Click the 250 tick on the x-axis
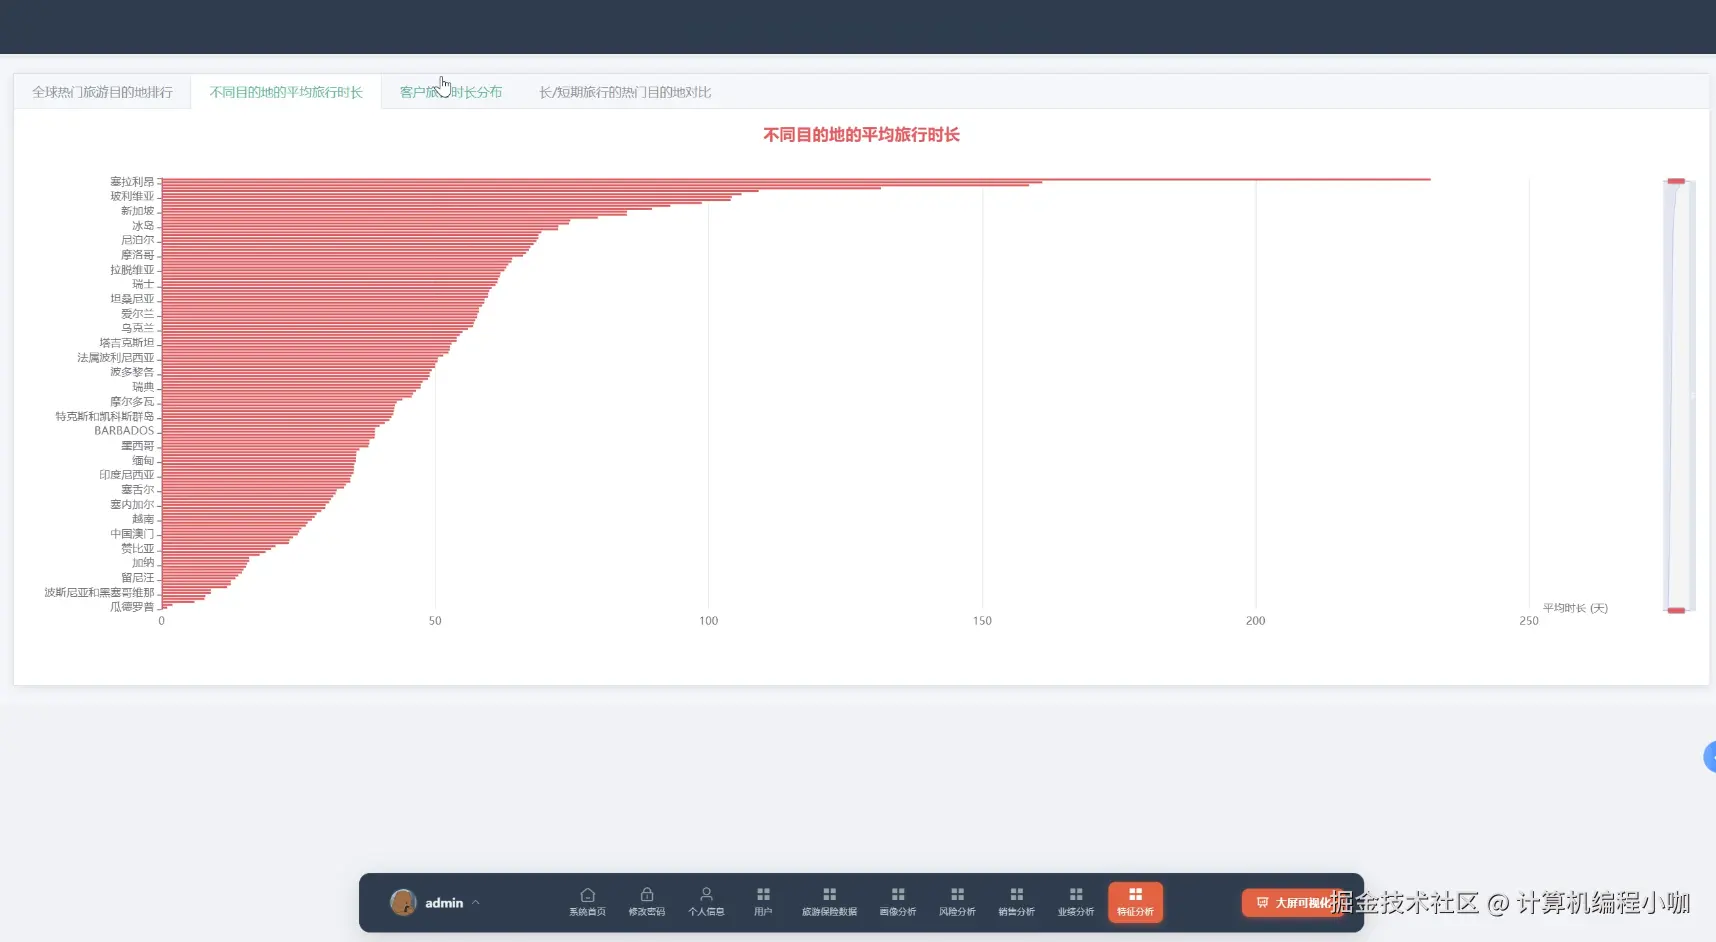Viewport: 1716px width, 942px height. [1529, 621]
